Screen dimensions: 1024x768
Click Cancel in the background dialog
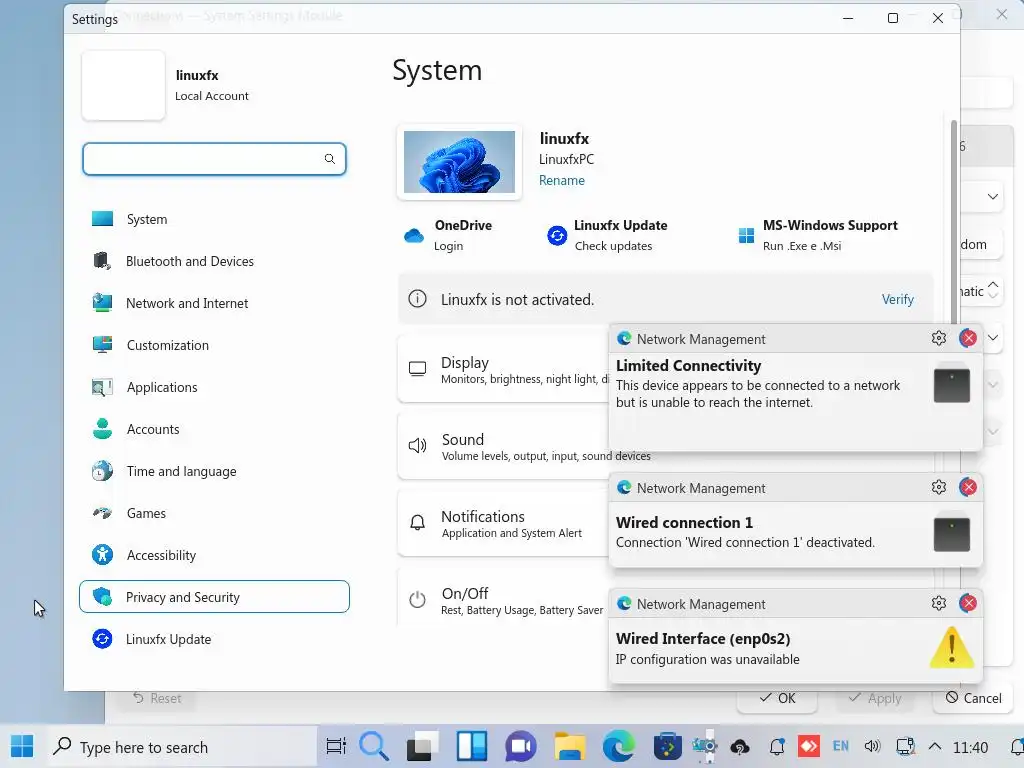(x=973, y=698)
